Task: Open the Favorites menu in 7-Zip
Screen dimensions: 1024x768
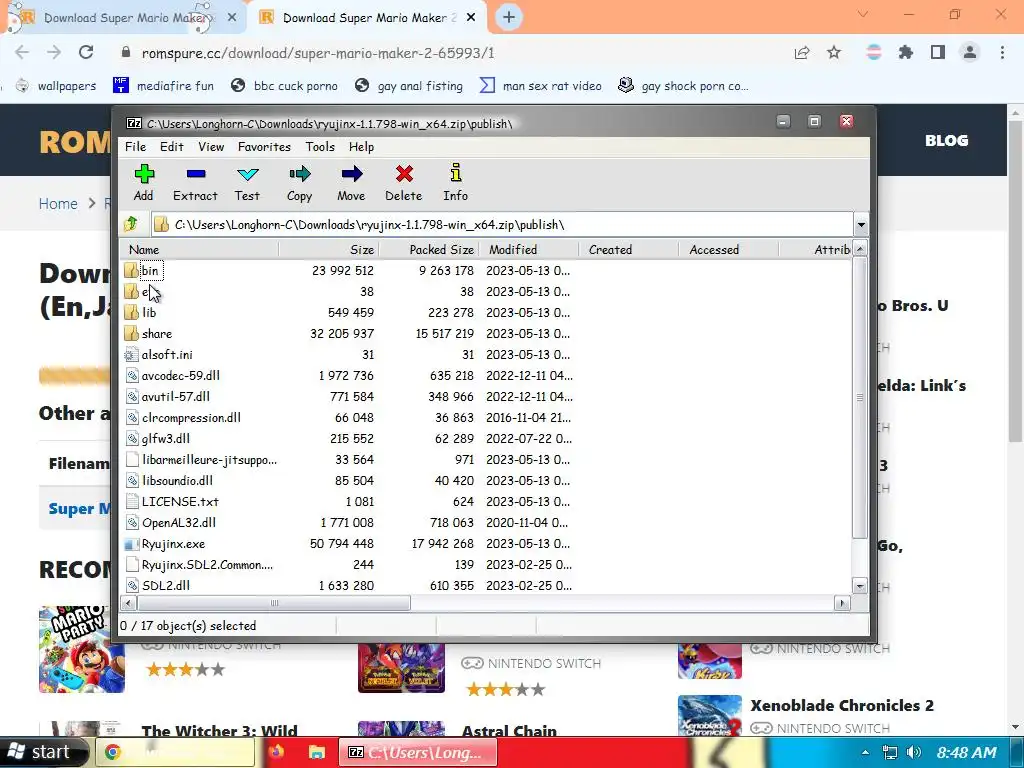Action: pos(264,146)
